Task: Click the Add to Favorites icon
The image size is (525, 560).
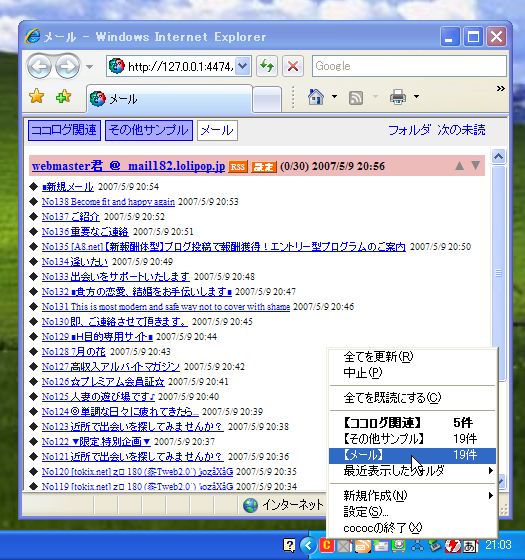Action: coord(64,96)
